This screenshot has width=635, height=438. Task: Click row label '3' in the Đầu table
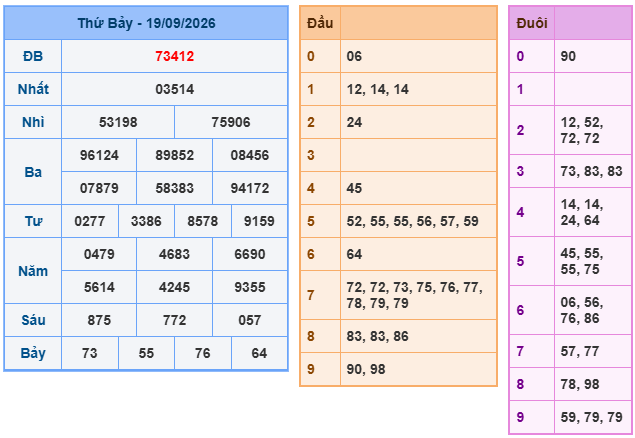pos(311,155)
